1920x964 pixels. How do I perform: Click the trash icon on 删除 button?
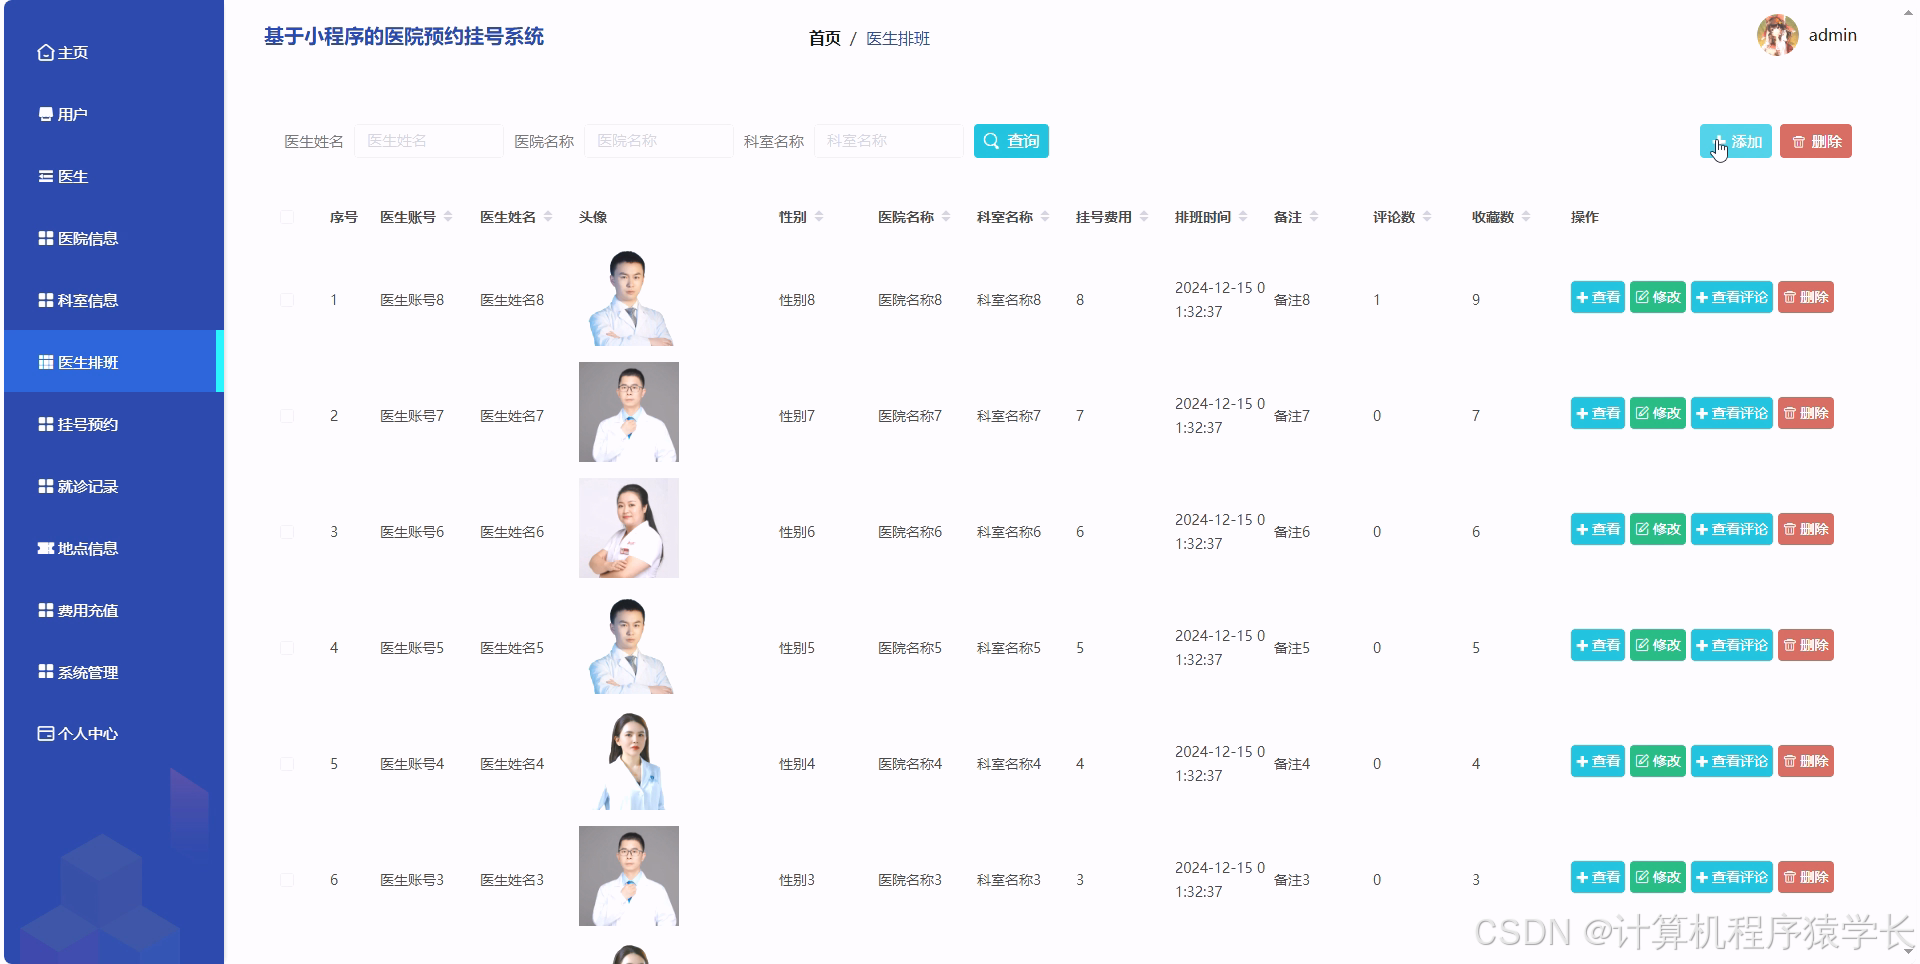pos(1797,141)
